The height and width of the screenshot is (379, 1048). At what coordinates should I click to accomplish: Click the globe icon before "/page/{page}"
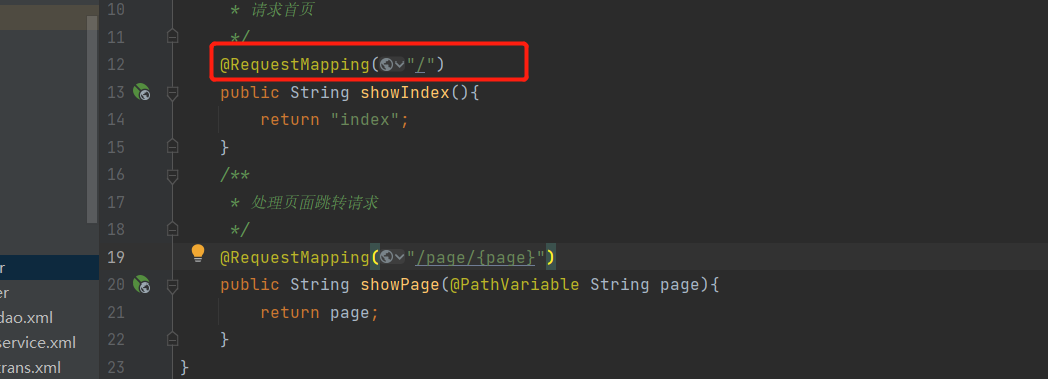386,257
